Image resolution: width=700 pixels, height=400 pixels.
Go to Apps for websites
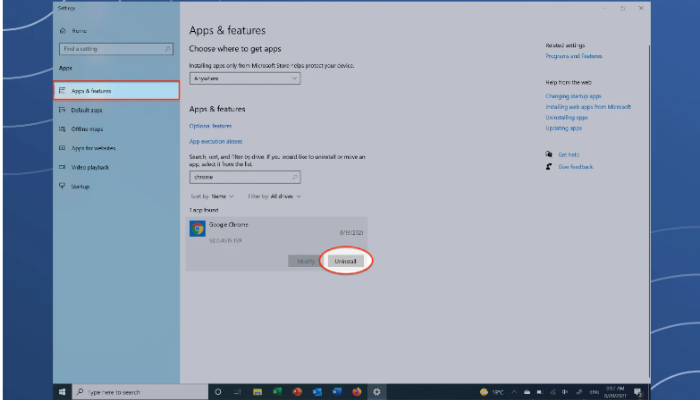click(x=93, y=148)
